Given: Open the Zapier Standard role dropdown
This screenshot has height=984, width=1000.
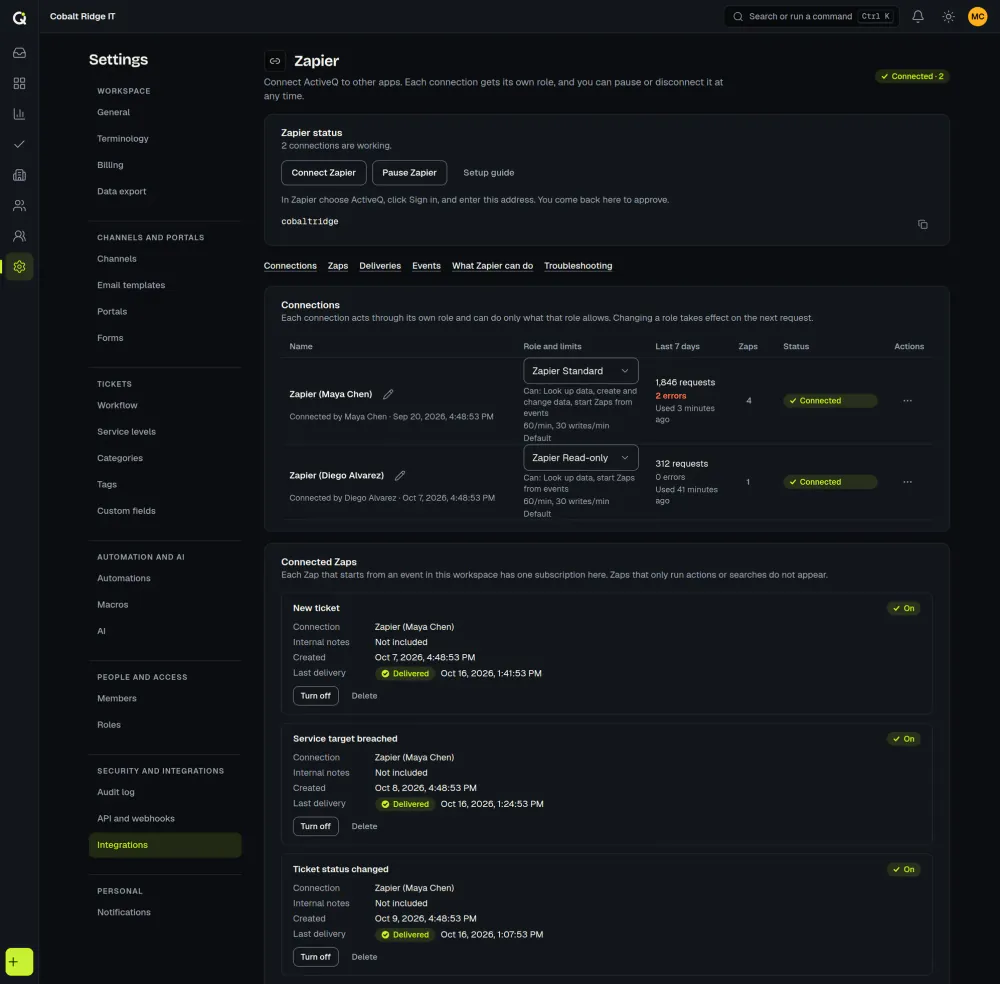Looking at the screenshot, I should pyautogui.click(x=580, y=371).
